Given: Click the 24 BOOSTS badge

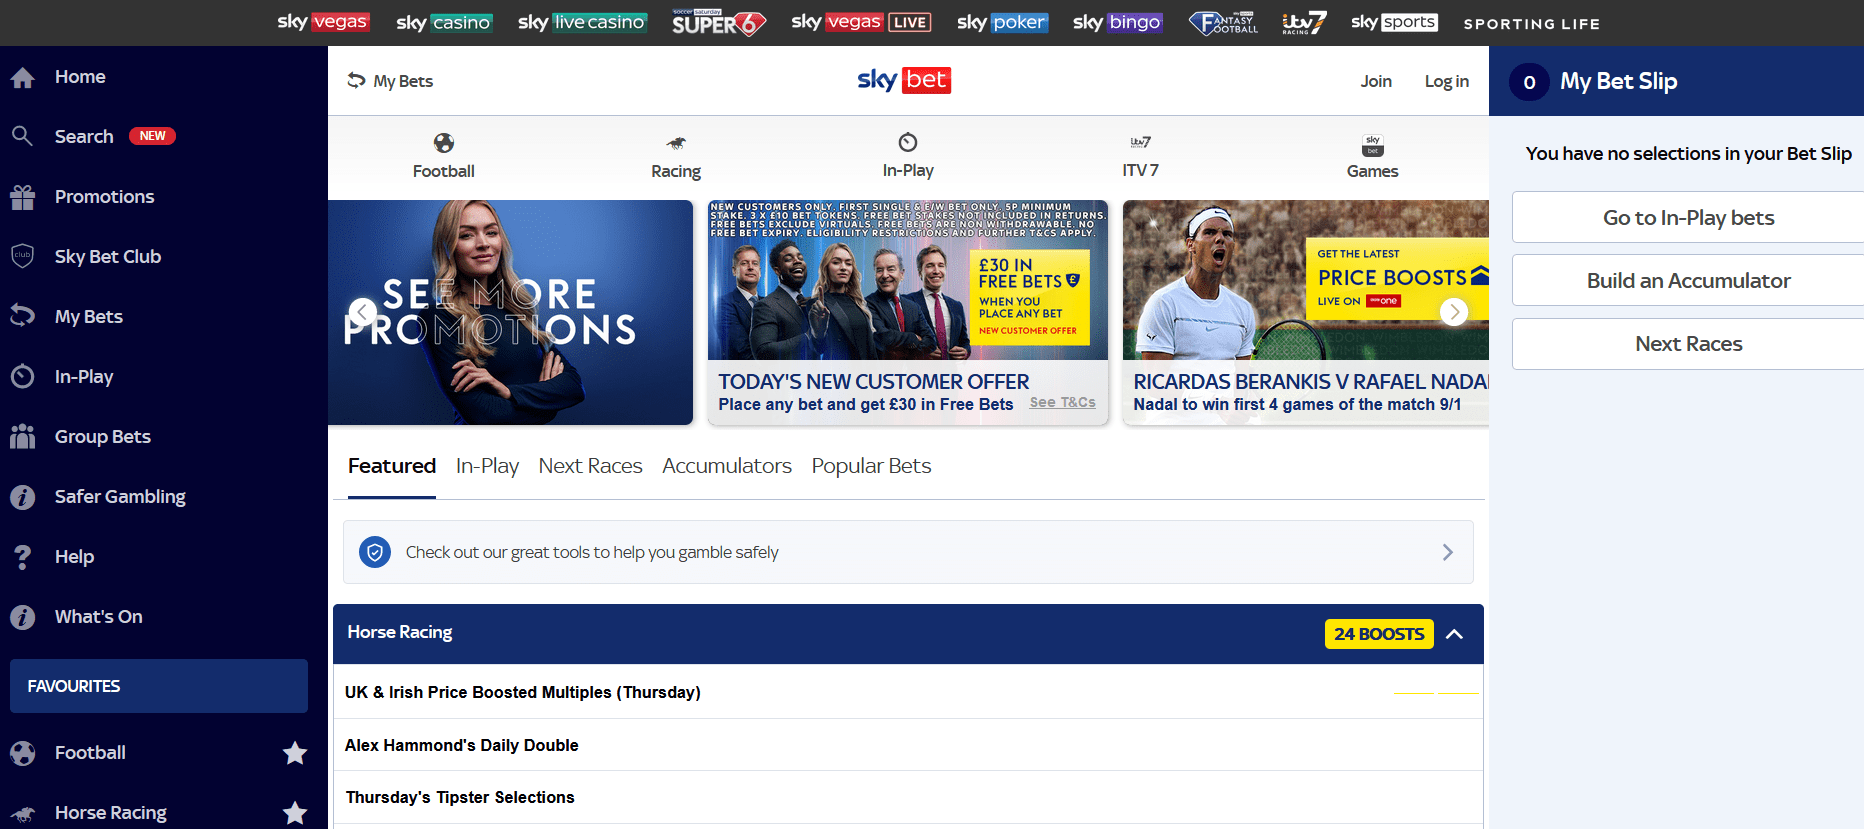Looking at the screenshot, I should pyautogui.click(x=1379, y=634).
